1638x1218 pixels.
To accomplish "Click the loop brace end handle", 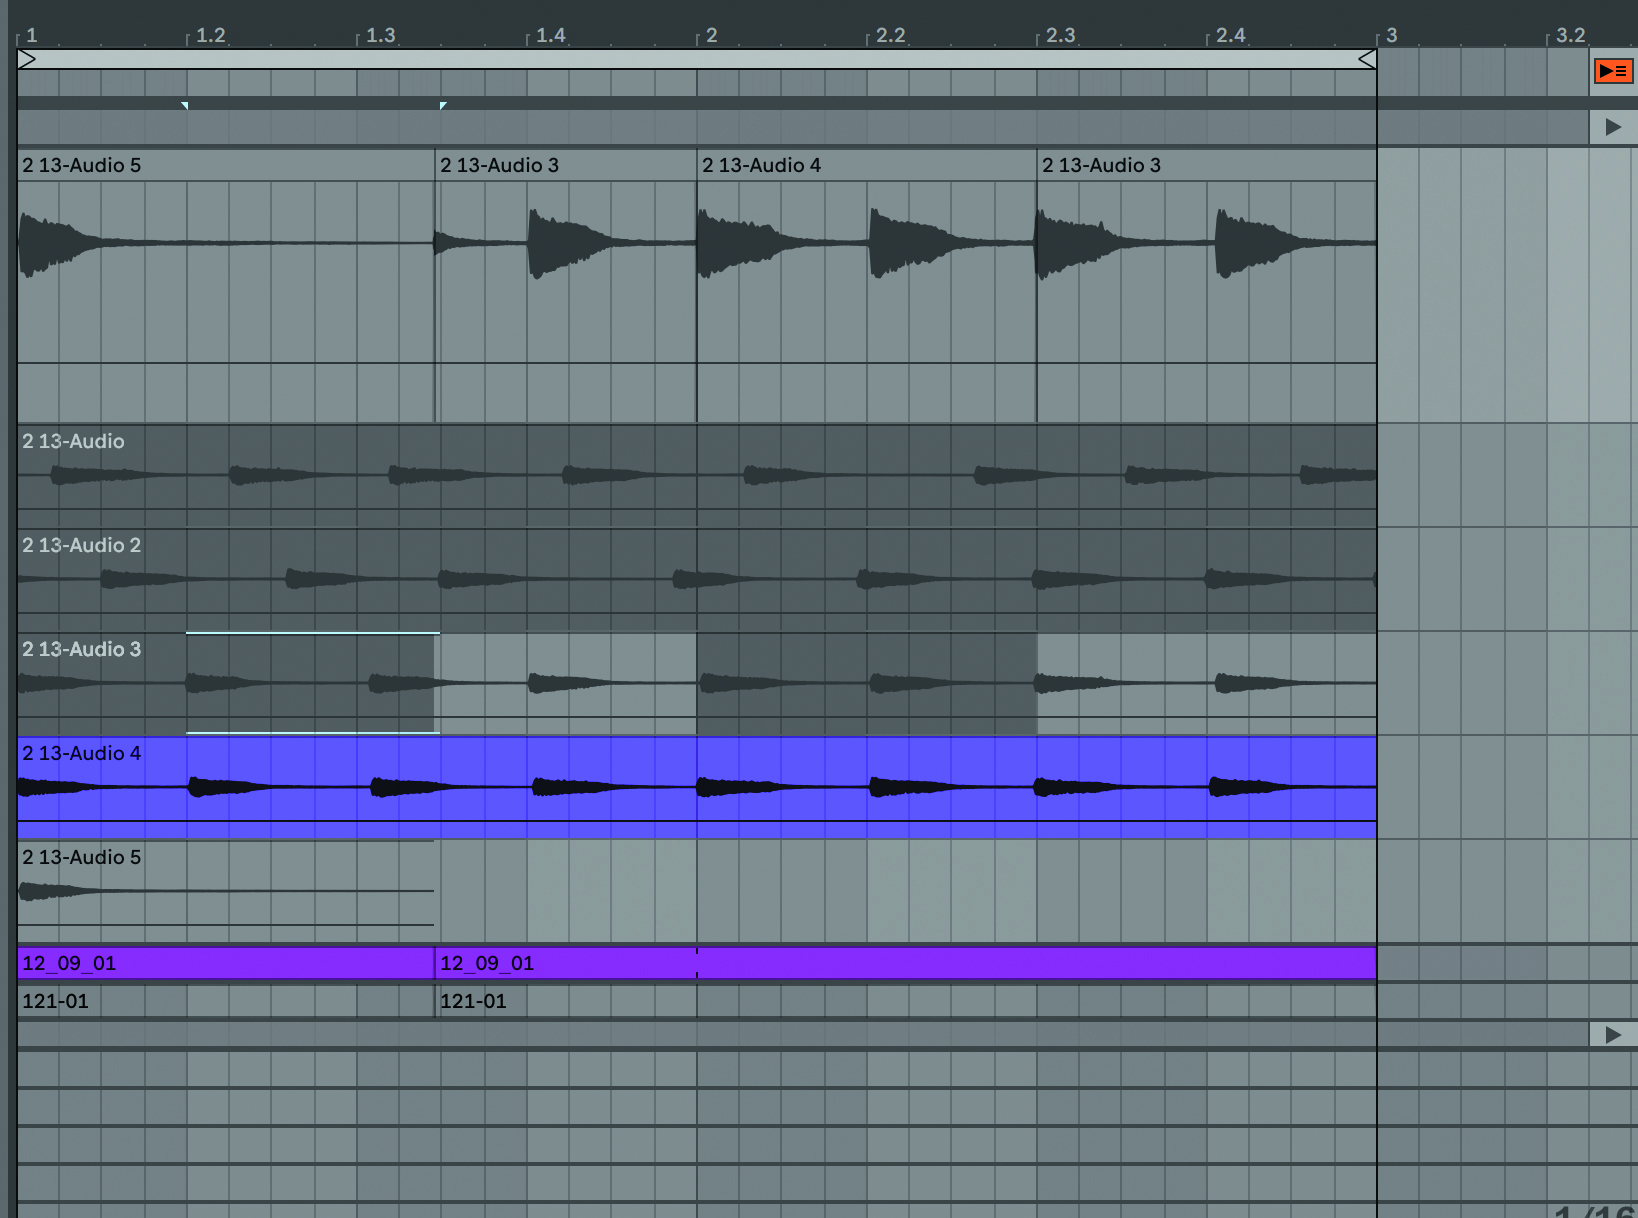I will pyautogui.click(x=1367, y=60).
